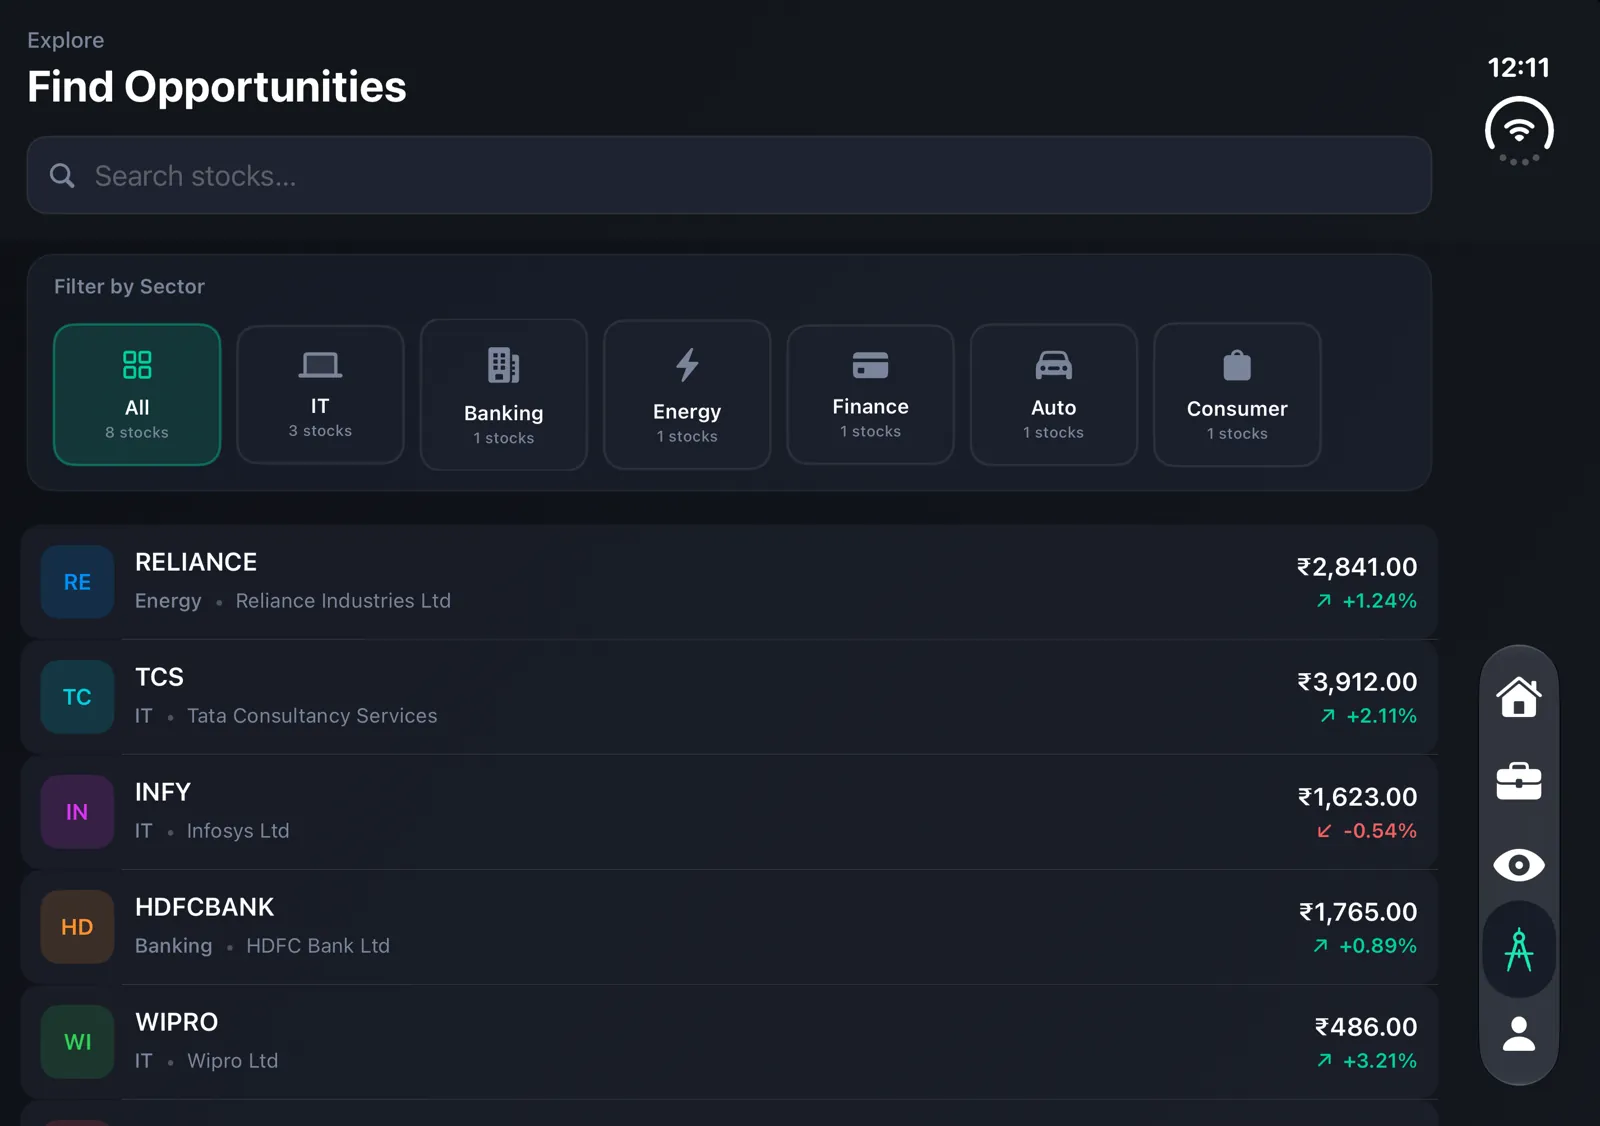Click the RE avatar badge for Reliance
1600x1126 pixels.
77,582
